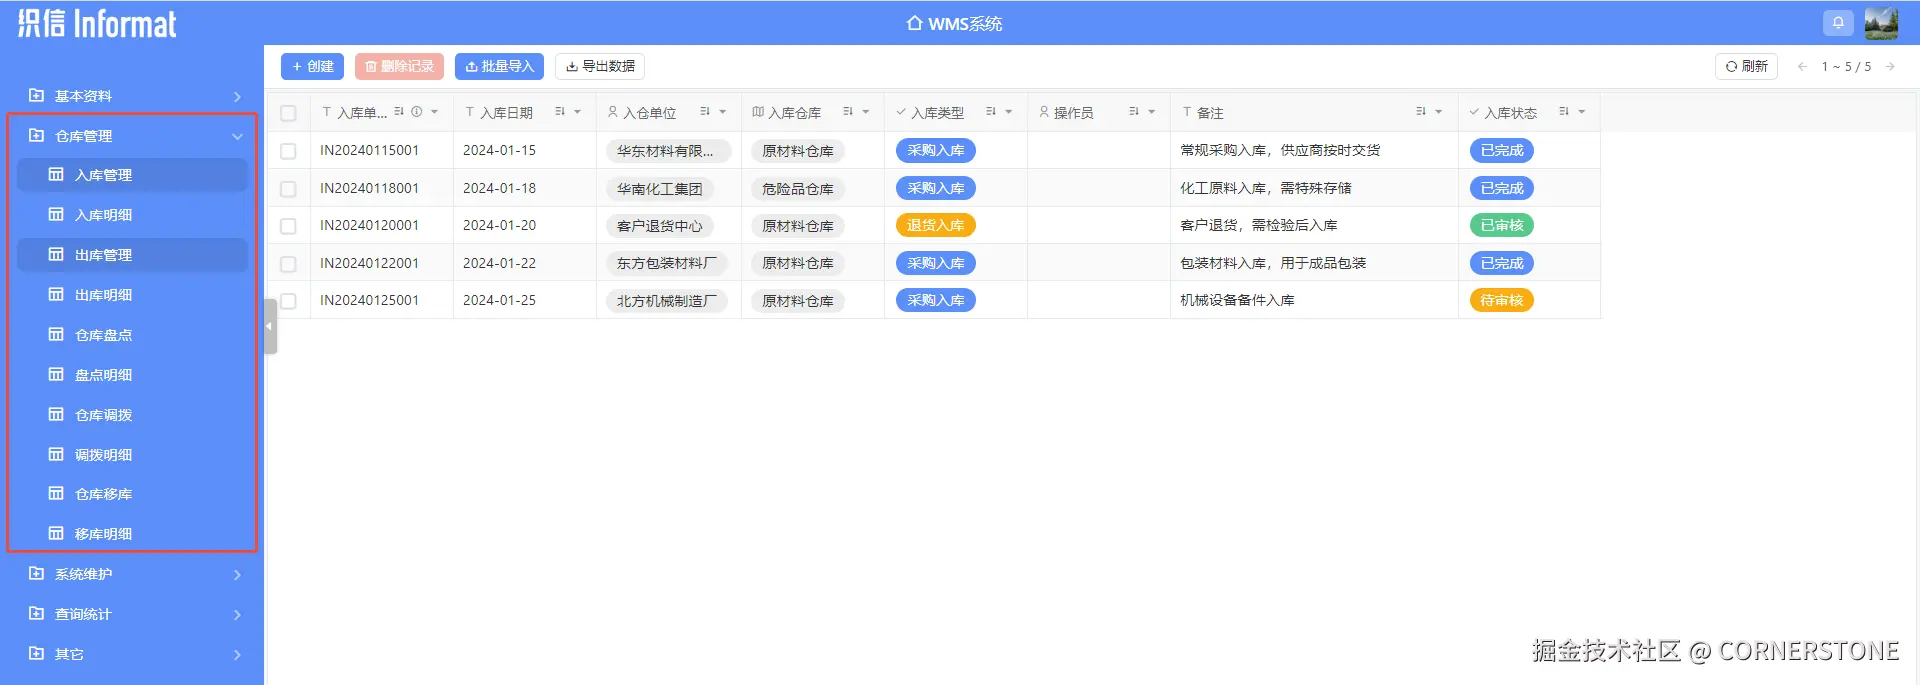1920x685 pixels.
Task: Go to previous page arrow
Action: click(1802, 67)
